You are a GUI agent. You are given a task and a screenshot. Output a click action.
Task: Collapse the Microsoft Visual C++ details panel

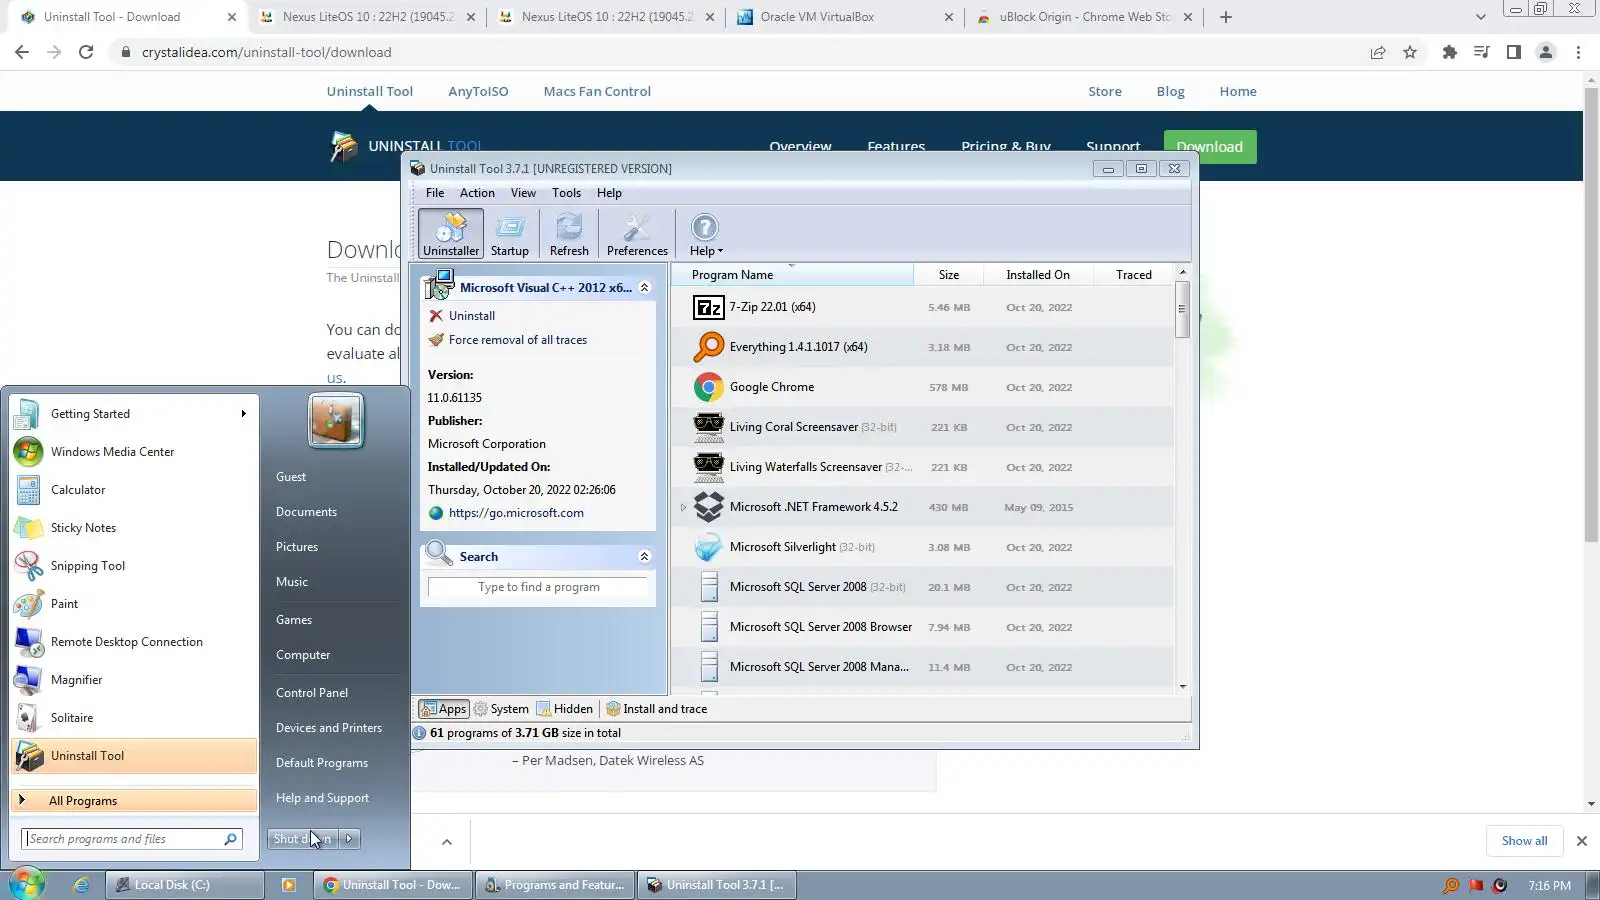tap(644, 288)
